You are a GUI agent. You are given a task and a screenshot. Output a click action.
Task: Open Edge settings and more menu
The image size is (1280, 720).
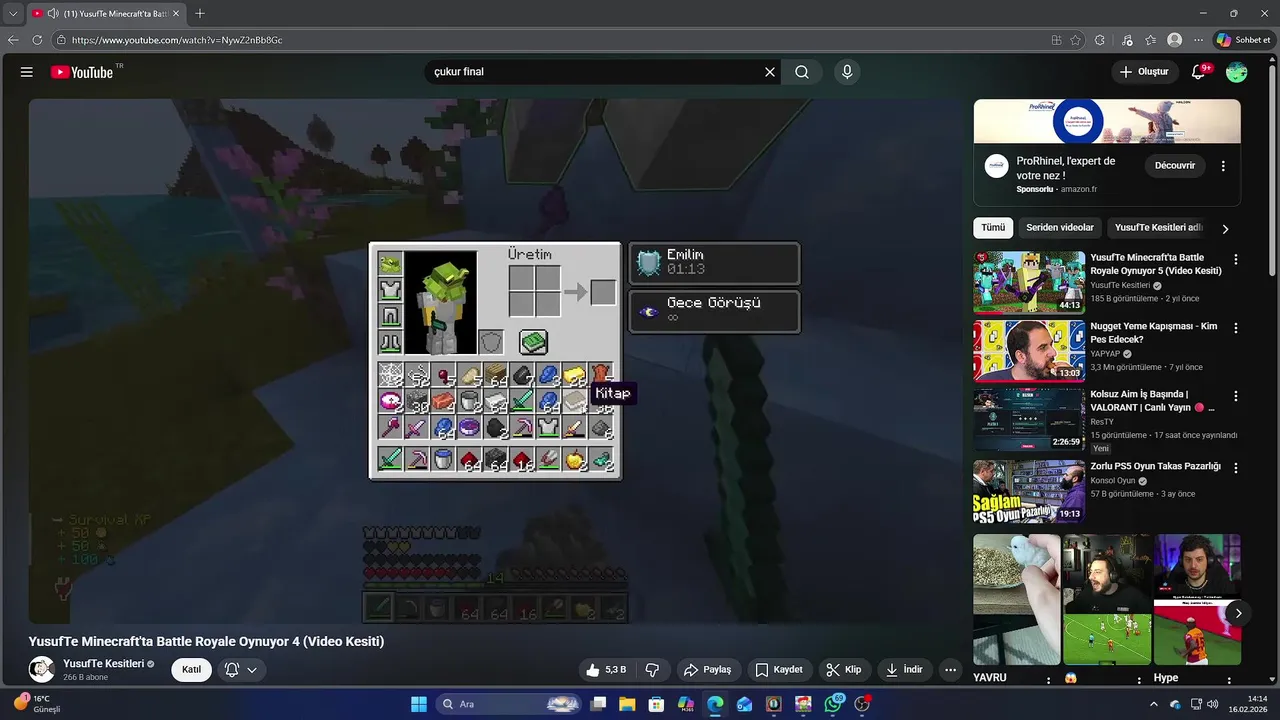pyautogui.click(x=1199, y=40)
